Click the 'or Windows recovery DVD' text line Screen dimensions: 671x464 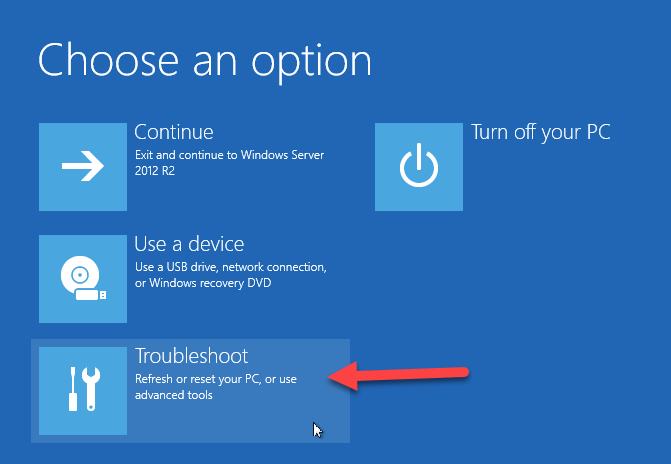(202, 283)
